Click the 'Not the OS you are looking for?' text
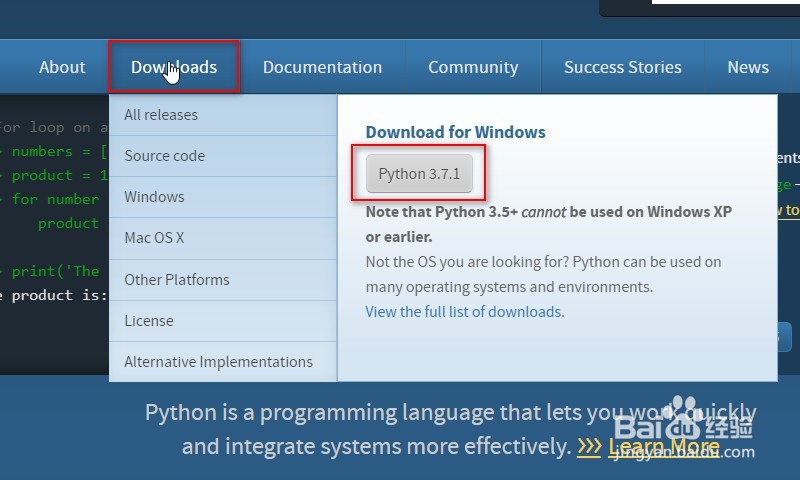 coord(543,274)
